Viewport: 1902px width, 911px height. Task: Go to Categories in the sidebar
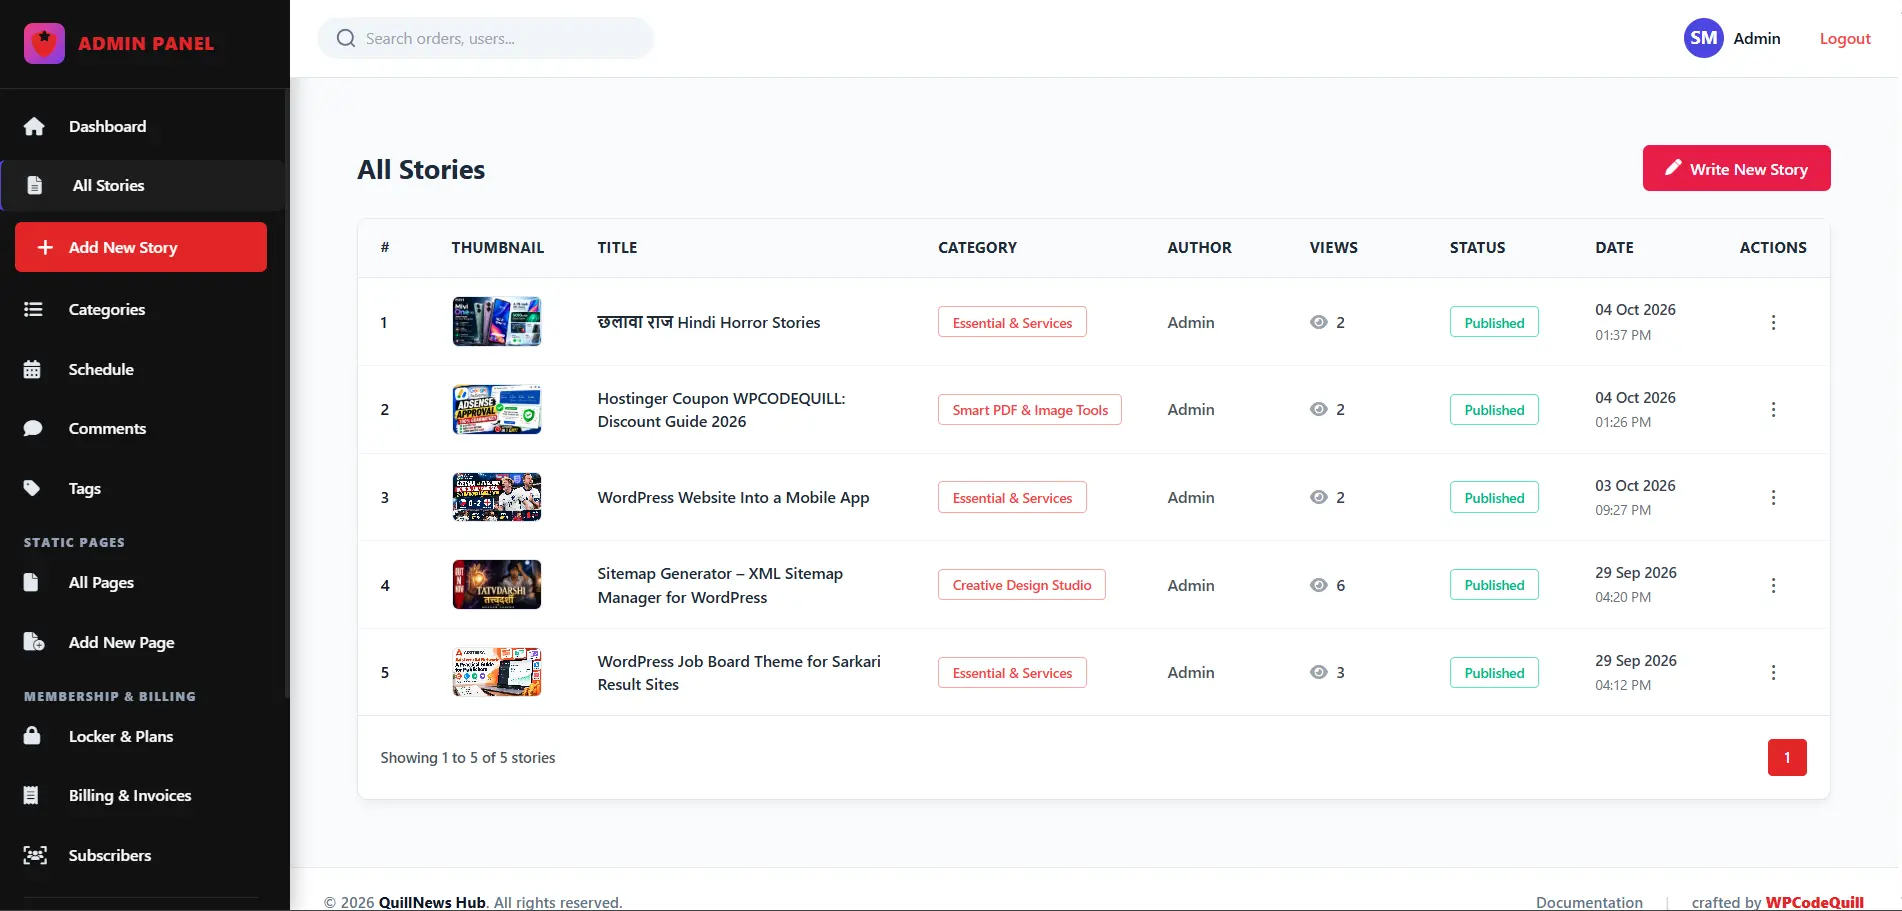[x=143, y=309]
